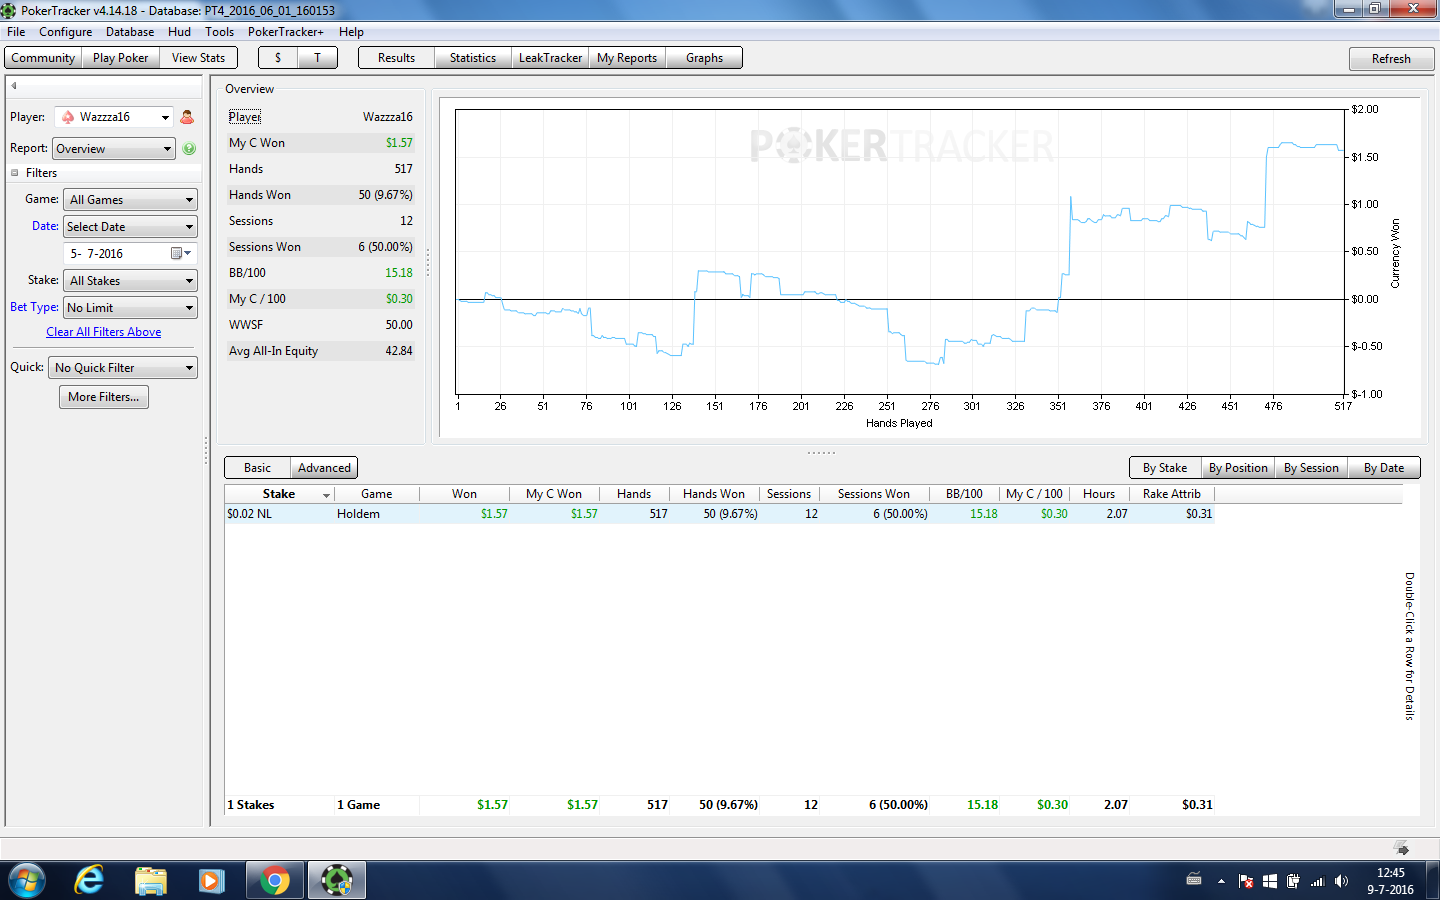This screenshot has height=900, width=1440.
Task: Expand the Stake filter dropdown
Action: point(130,281)
